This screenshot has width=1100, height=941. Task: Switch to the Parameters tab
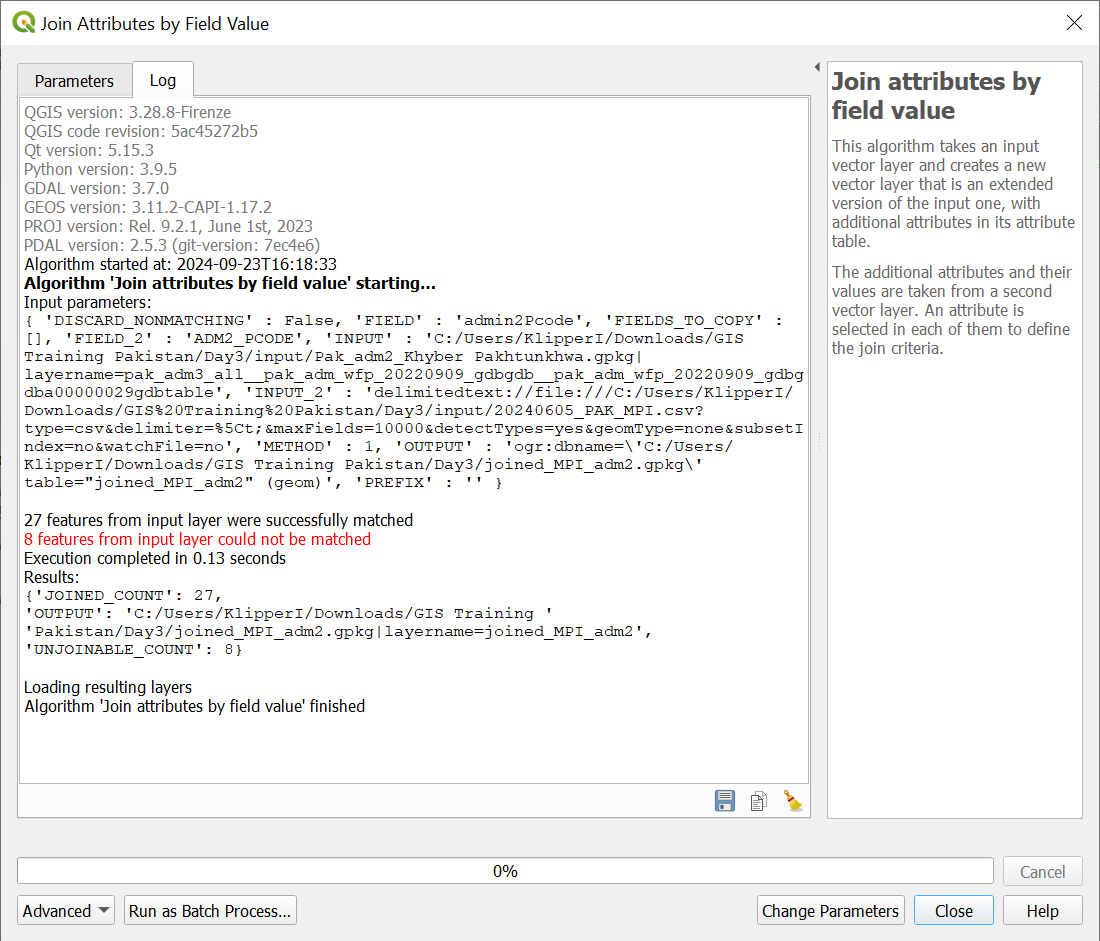75,81
